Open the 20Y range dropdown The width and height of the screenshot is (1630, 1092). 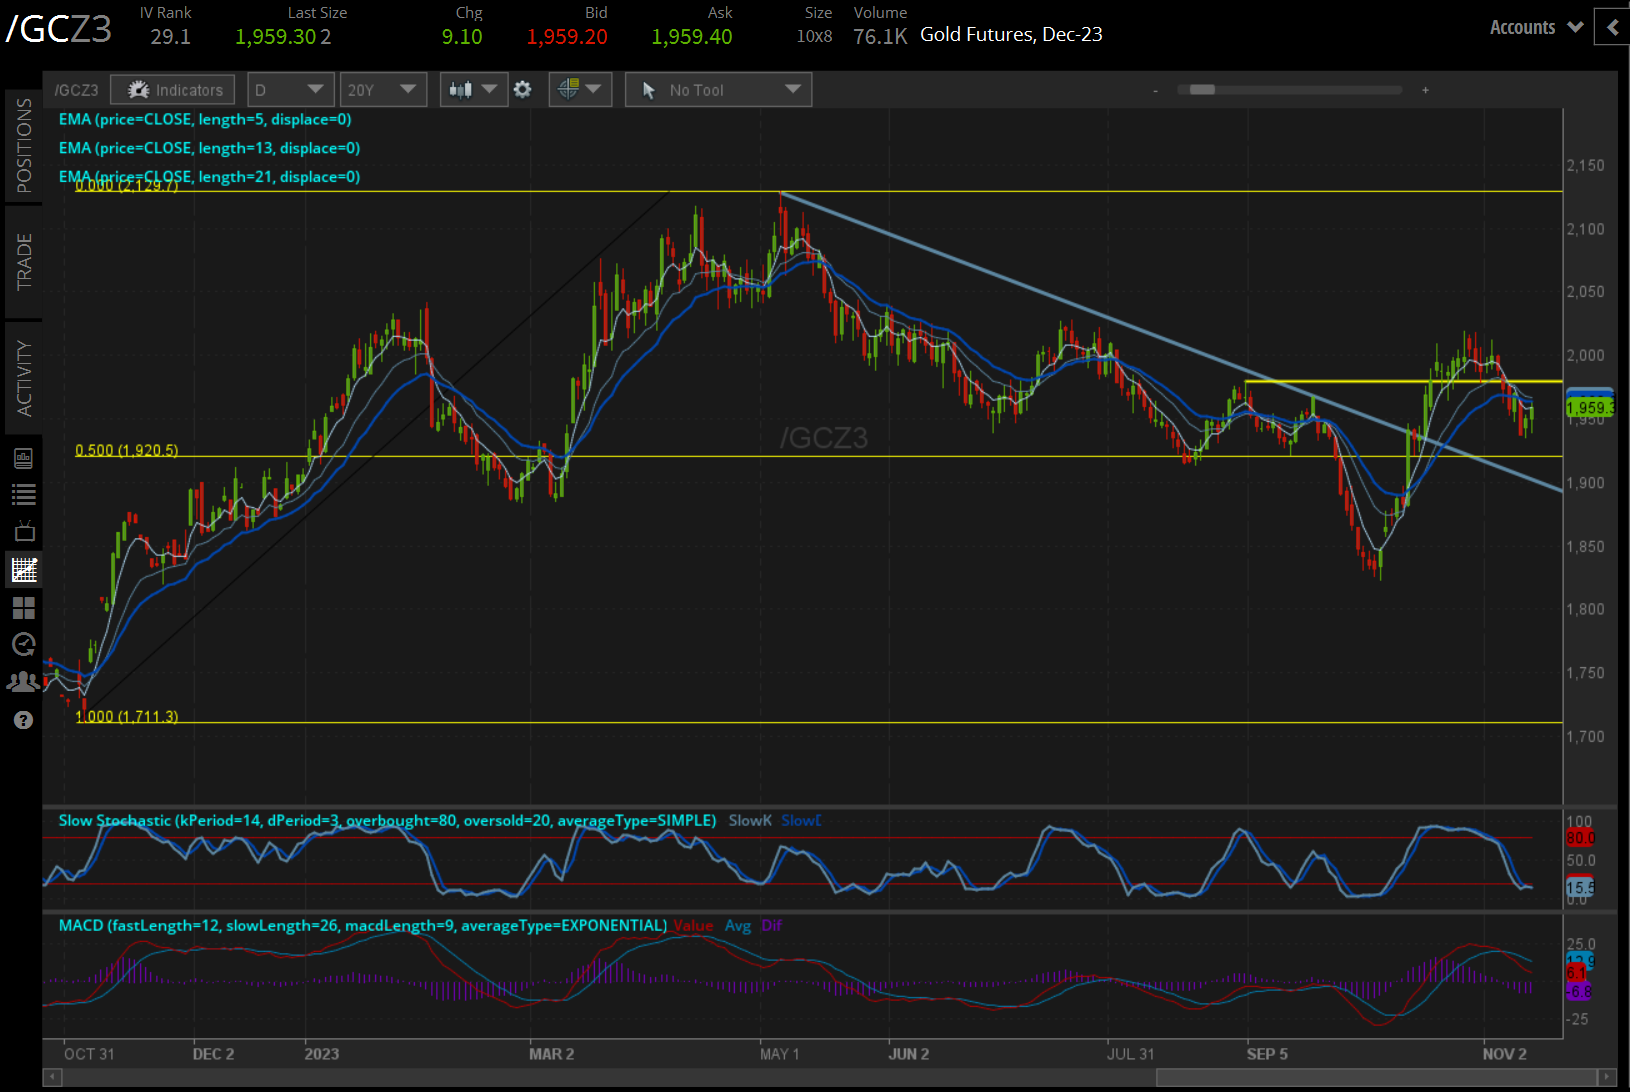click(x=383, y=89)
